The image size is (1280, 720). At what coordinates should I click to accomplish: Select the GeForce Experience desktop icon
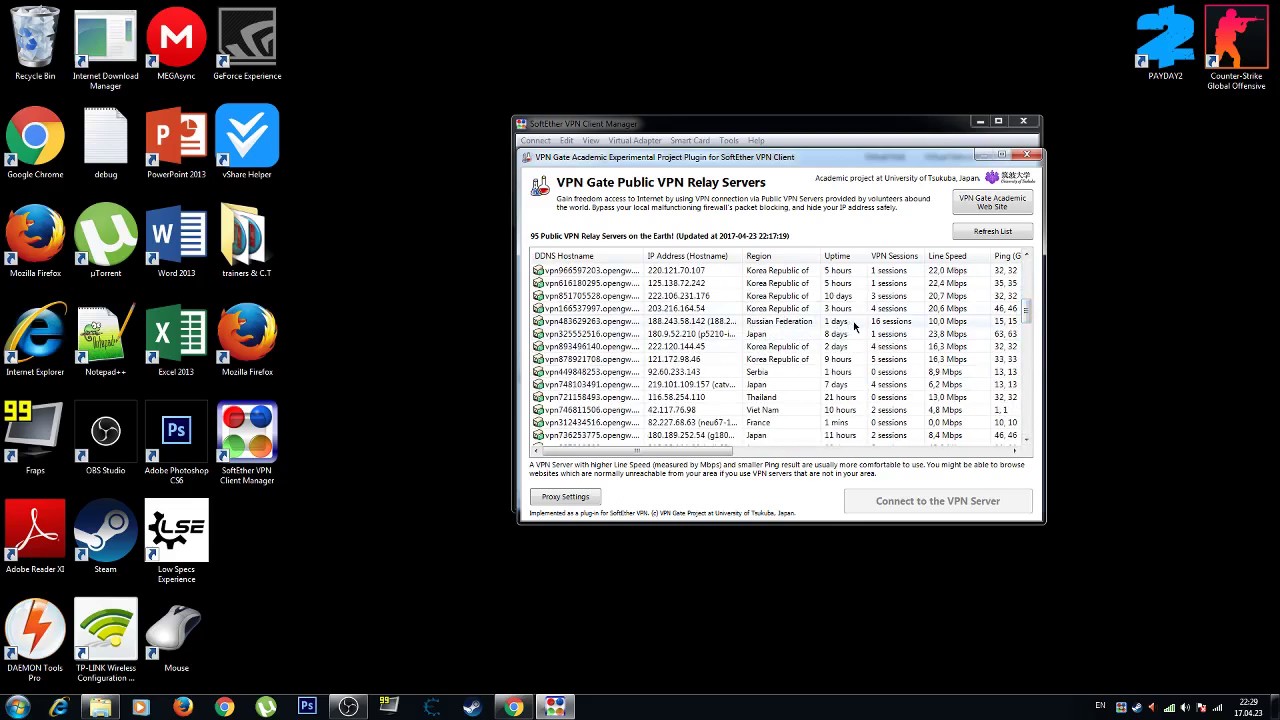(x=247, y=45)
